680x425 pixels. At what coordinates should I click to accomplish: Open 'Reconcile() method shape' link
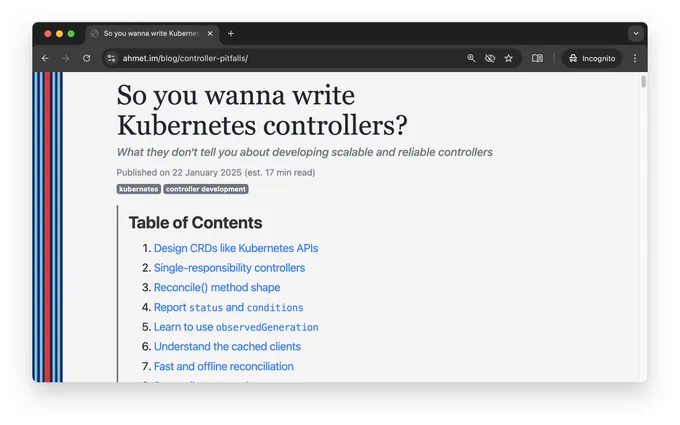(x=217, y=287)
